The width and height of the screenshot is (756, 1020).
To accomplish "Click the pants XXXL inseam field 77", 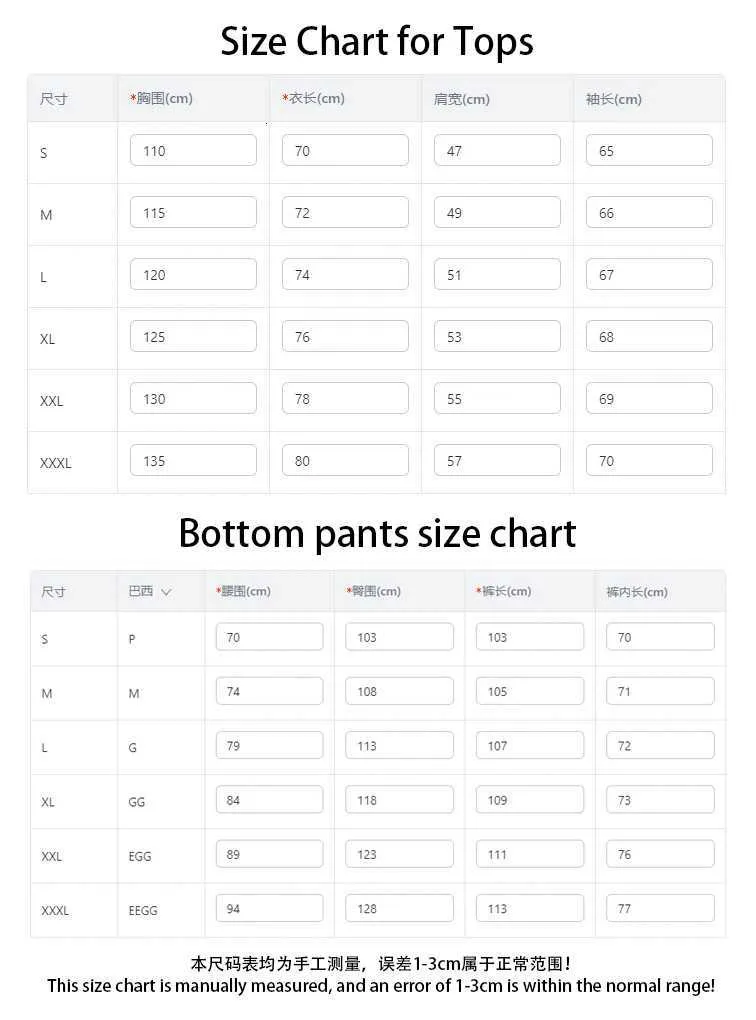I will (x=660, y=909).
